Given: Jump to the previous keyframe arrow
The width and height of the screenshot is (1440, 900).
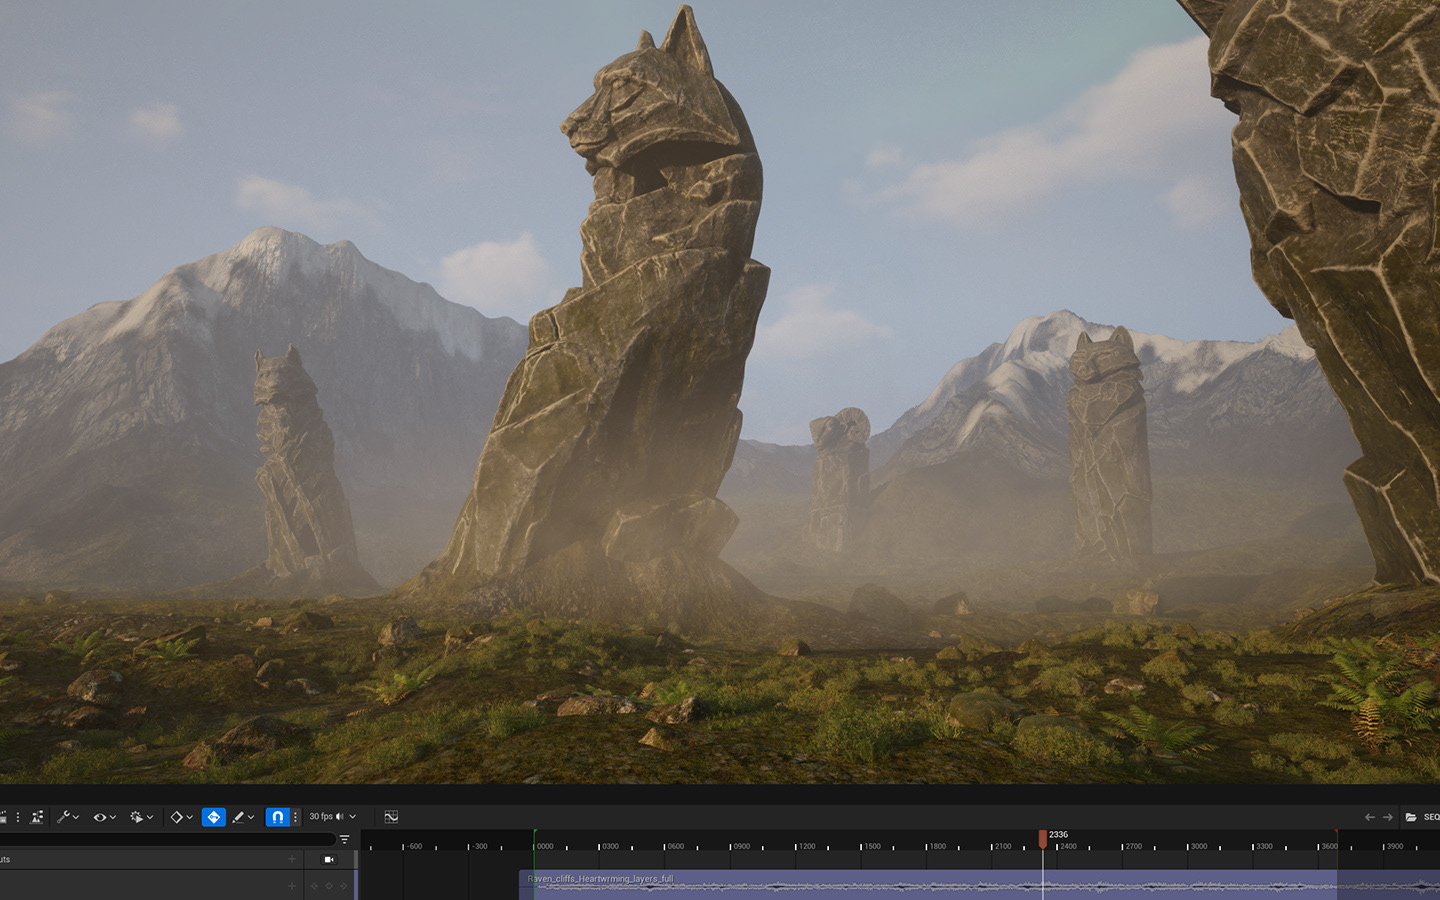Looking at the screenshot, I should (314, 886).
